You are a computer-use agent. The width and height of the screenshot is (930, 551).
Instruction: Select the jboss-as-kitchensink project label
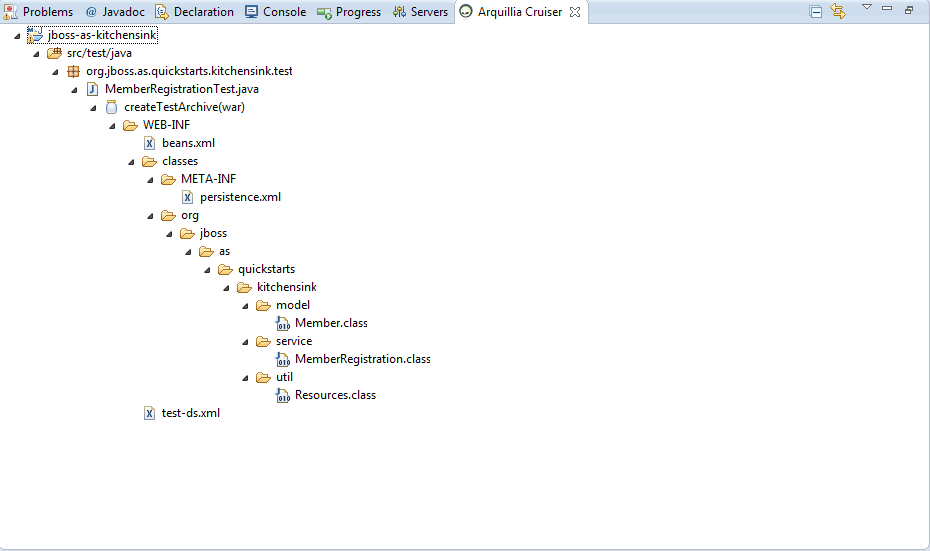tap(102, 35)
